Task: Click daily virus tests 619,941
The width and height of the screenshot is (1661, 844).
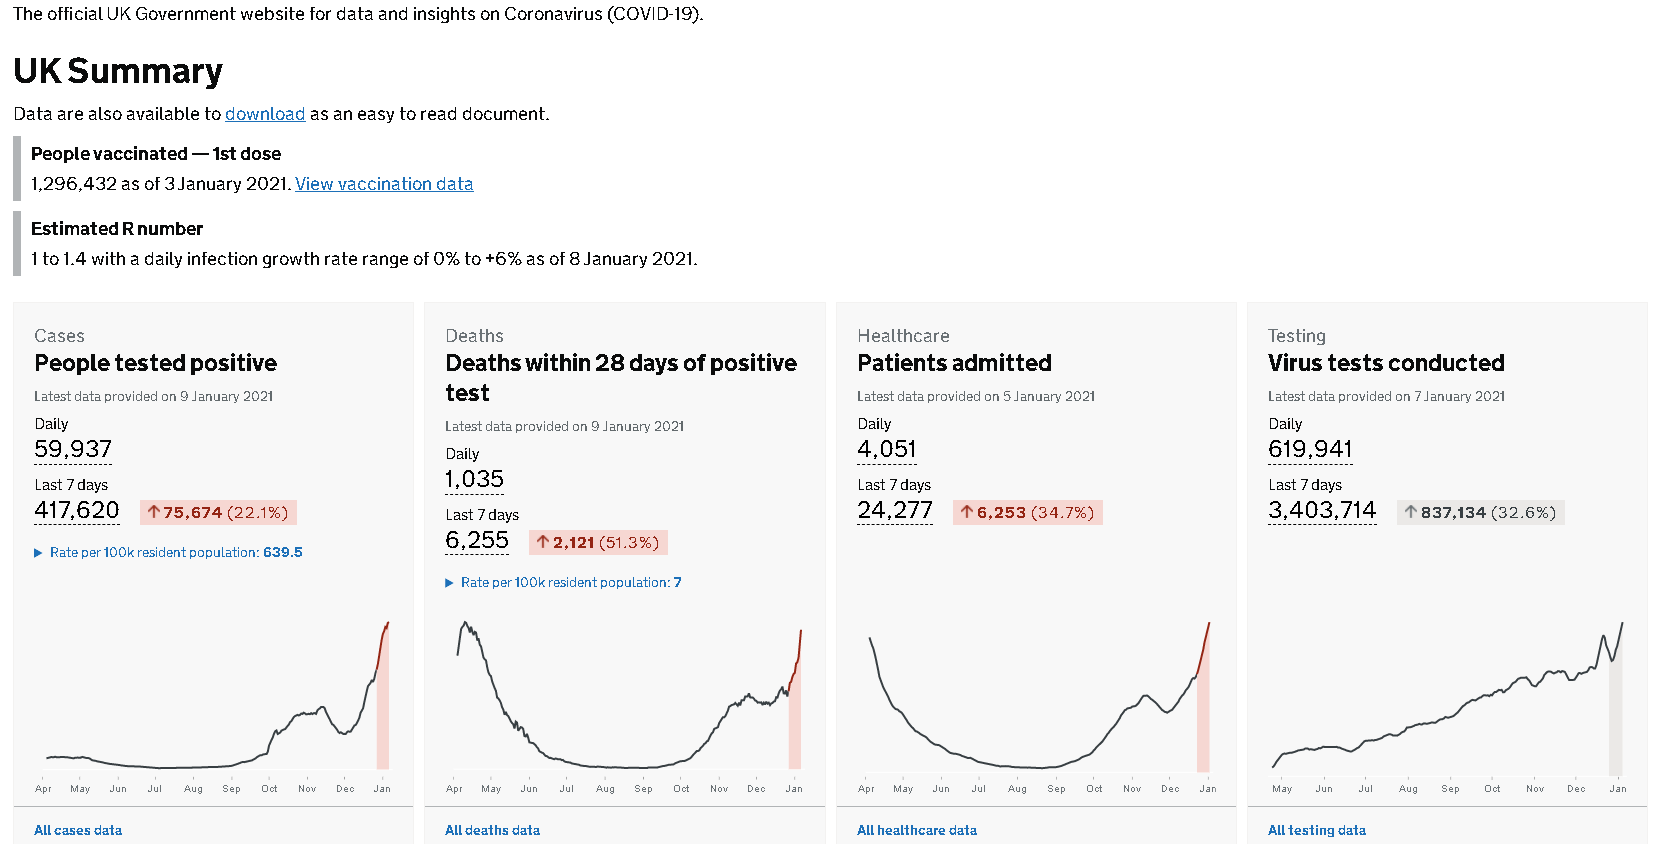Action: tap(1310, 449)
